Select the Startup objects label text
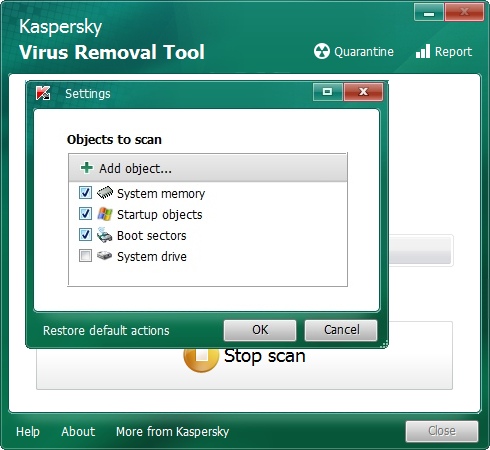The image size is (490, 450). pos(160,215)
